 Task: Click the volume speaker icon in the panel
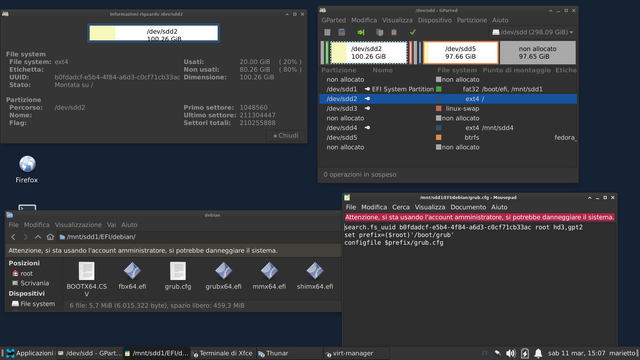511,353
